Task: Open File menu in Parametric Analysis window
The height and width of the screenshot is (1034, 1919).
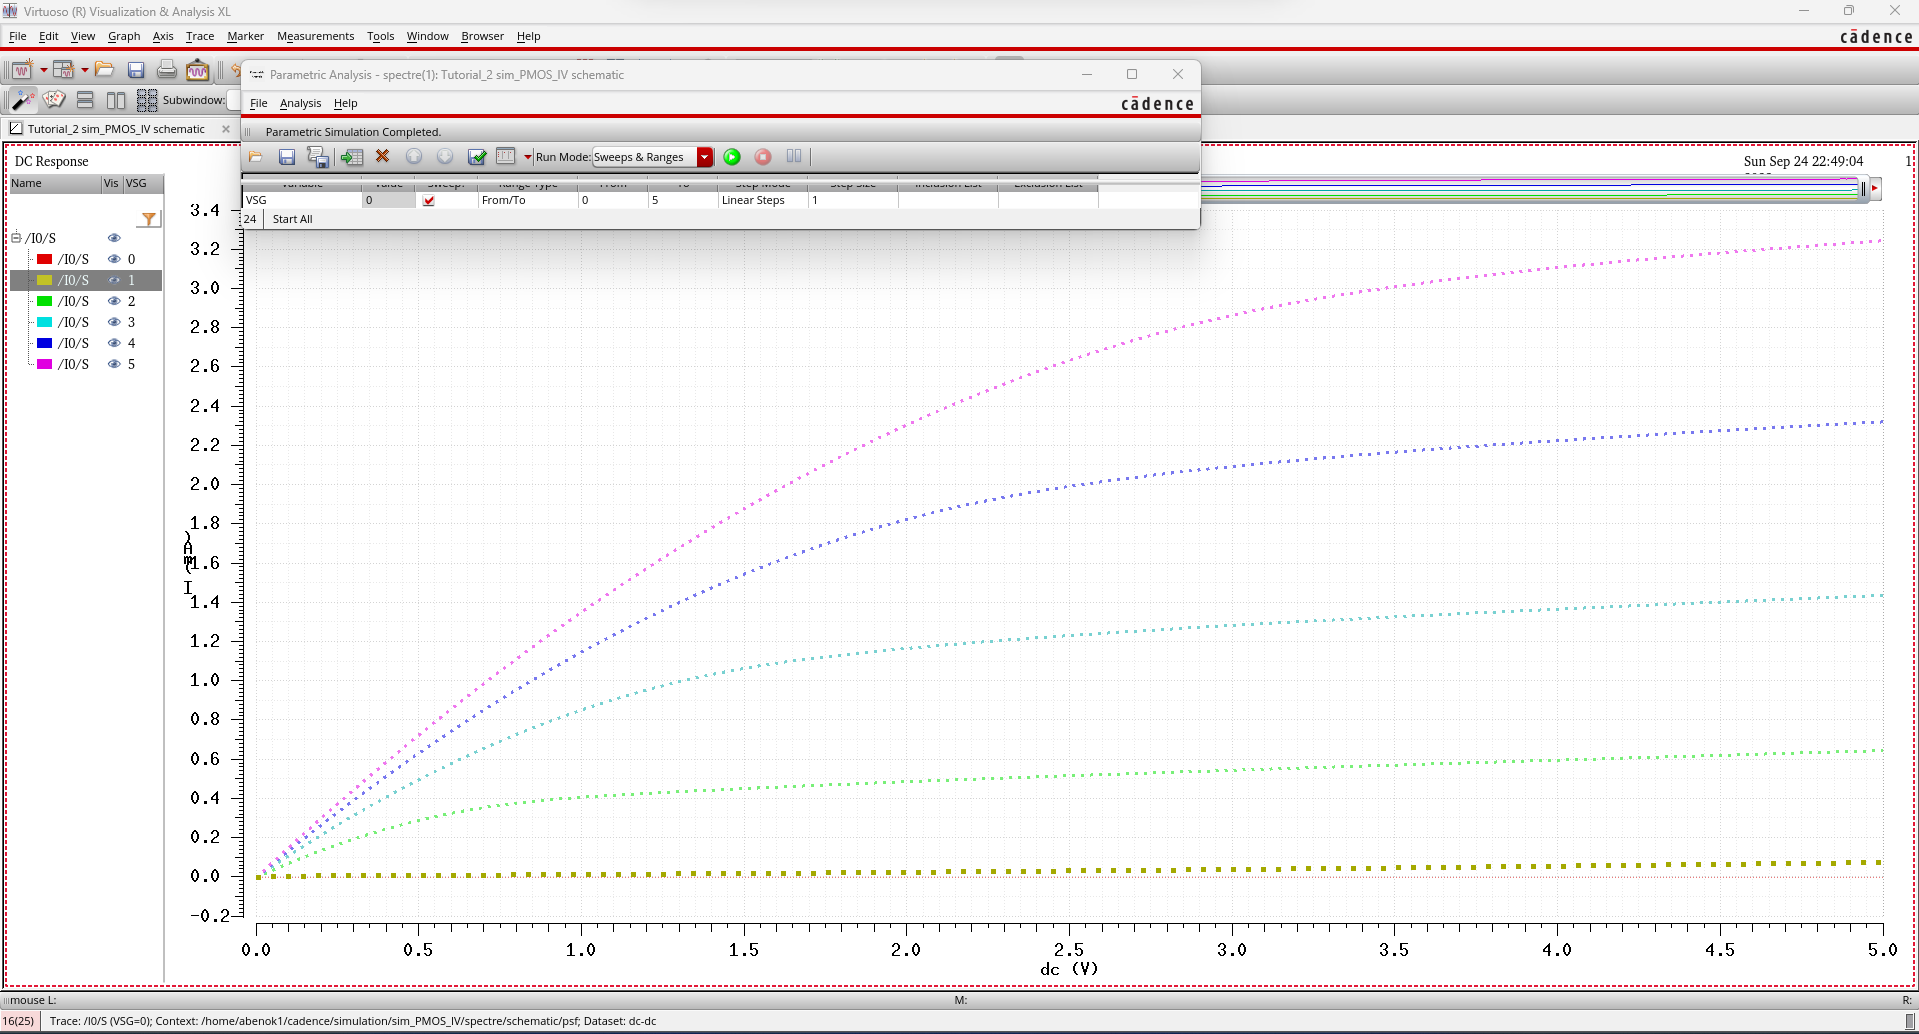Action: 258,103
